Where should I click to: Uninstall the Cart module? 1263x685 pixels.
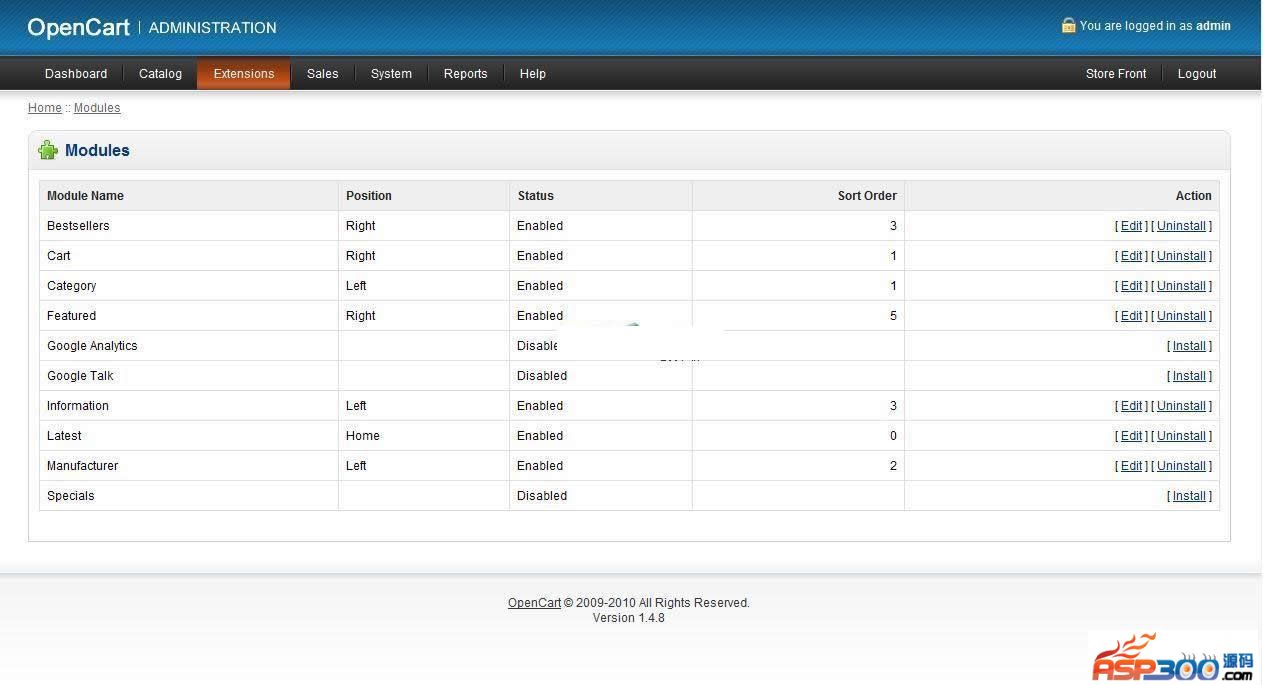tap(1181, 256)
